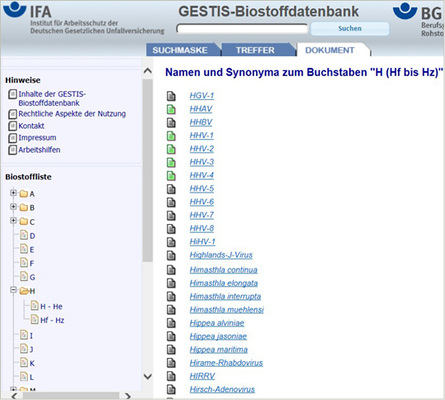Click the green document icon beside HHV-2
Screen dimensions: 445x400
pos(171,149)
